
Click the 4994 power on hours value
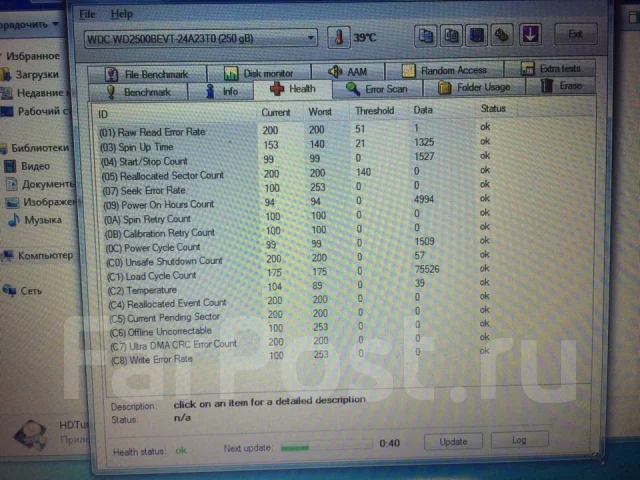pos(424,200)
